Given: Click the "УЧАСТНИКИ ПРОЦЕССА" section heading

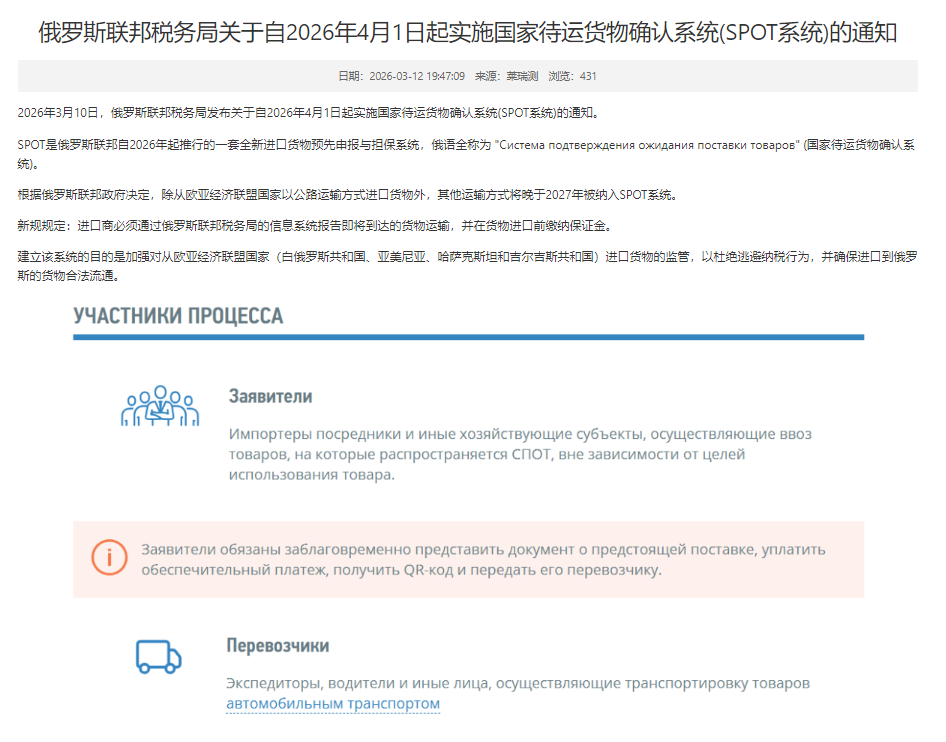Looking at the screenshot, I should tap(178, 316).
